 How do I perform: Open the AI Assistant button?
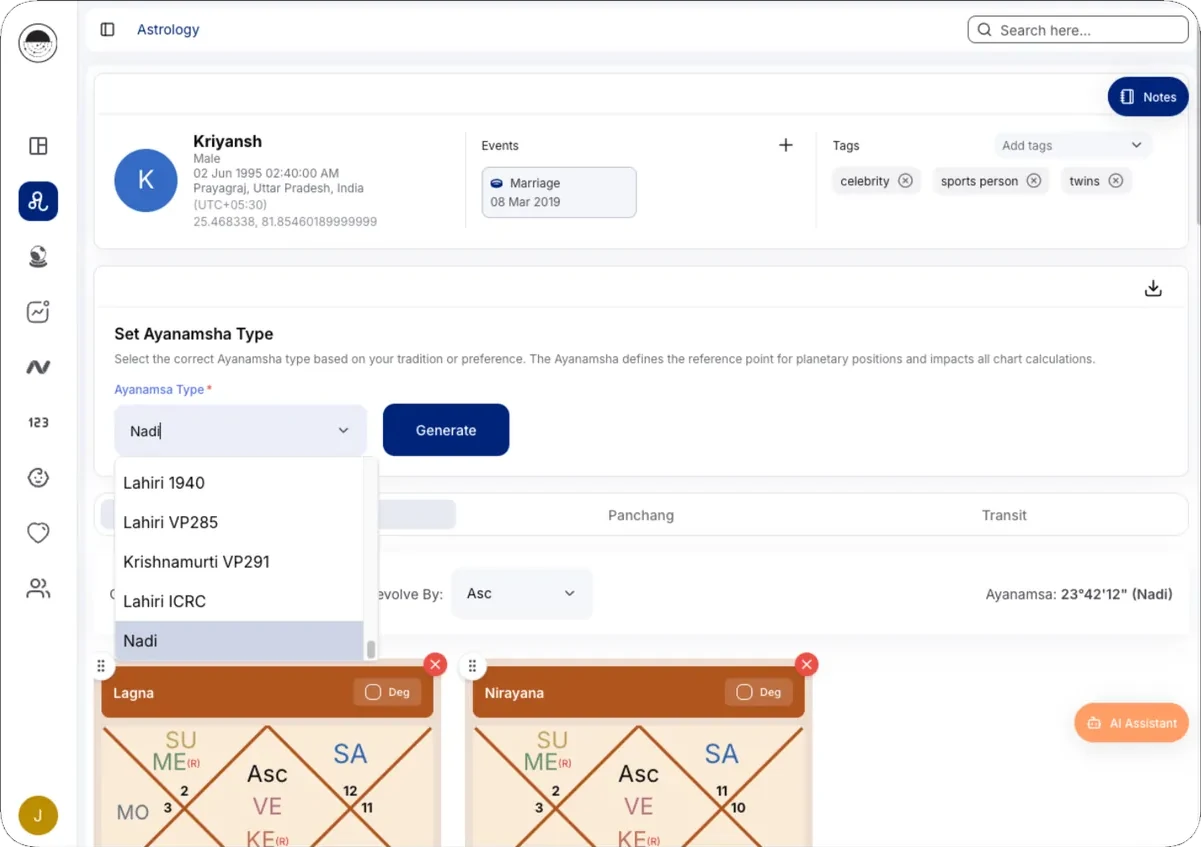tap(1133, 723)
